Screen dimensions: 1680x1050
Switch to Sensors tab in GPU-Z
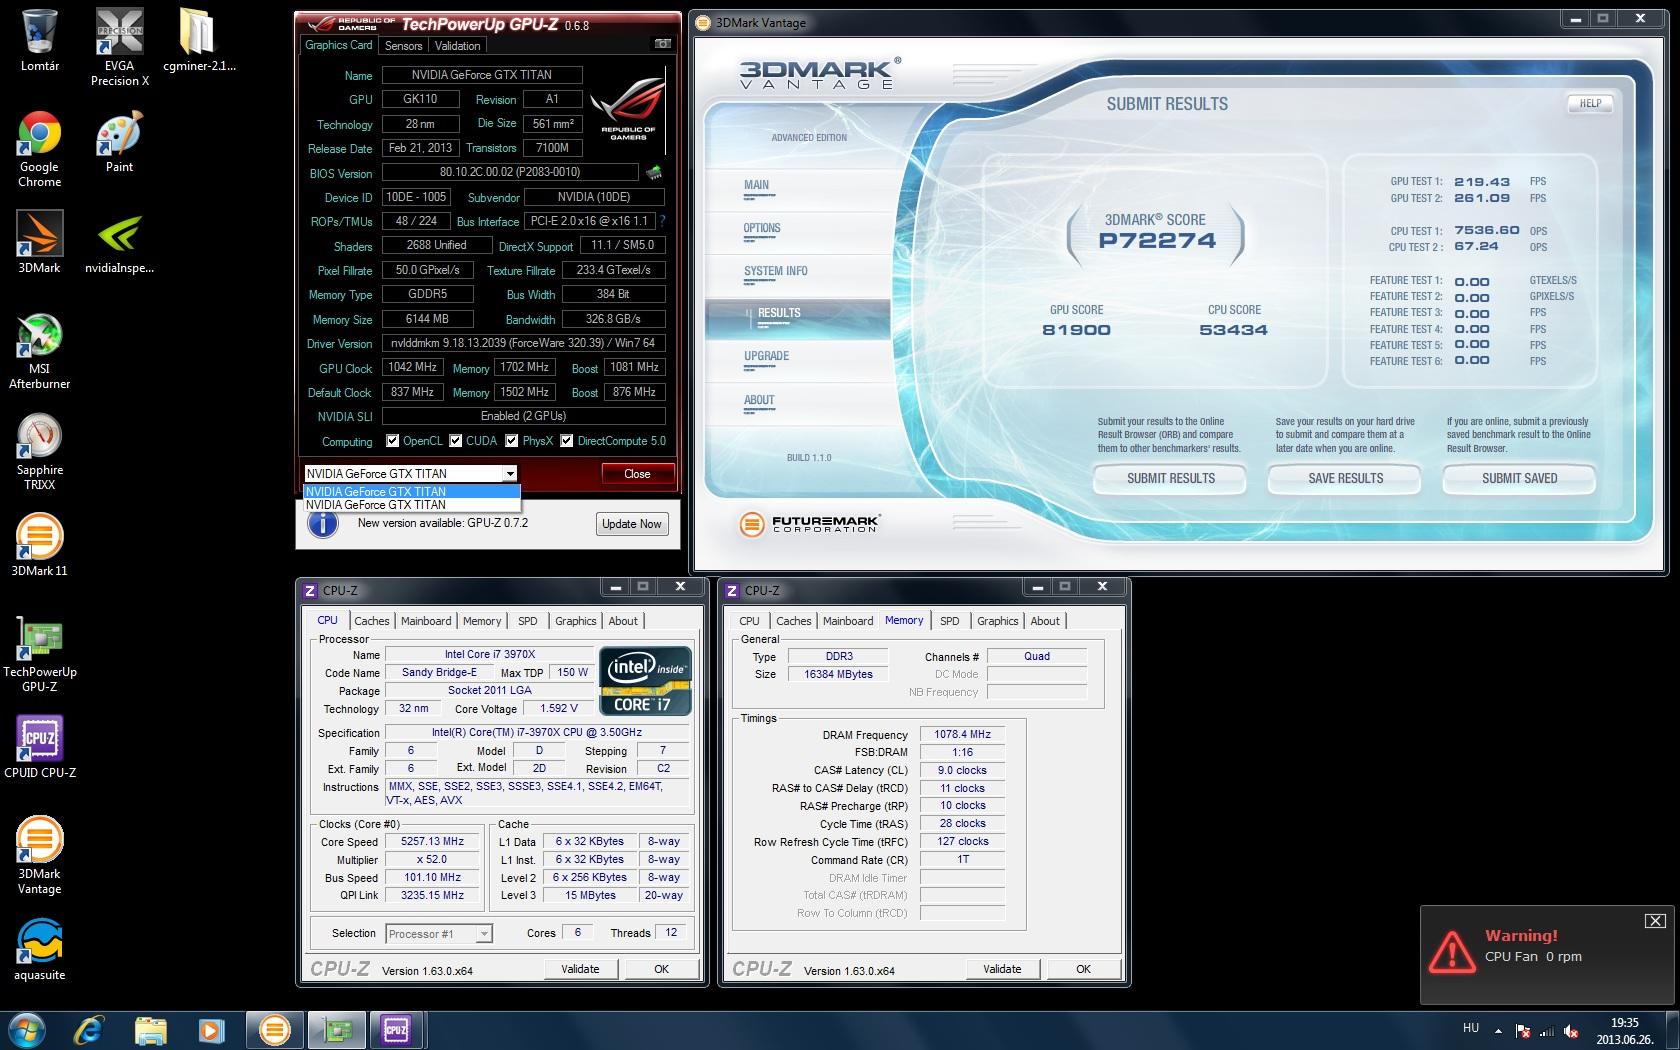coord(403,46)
